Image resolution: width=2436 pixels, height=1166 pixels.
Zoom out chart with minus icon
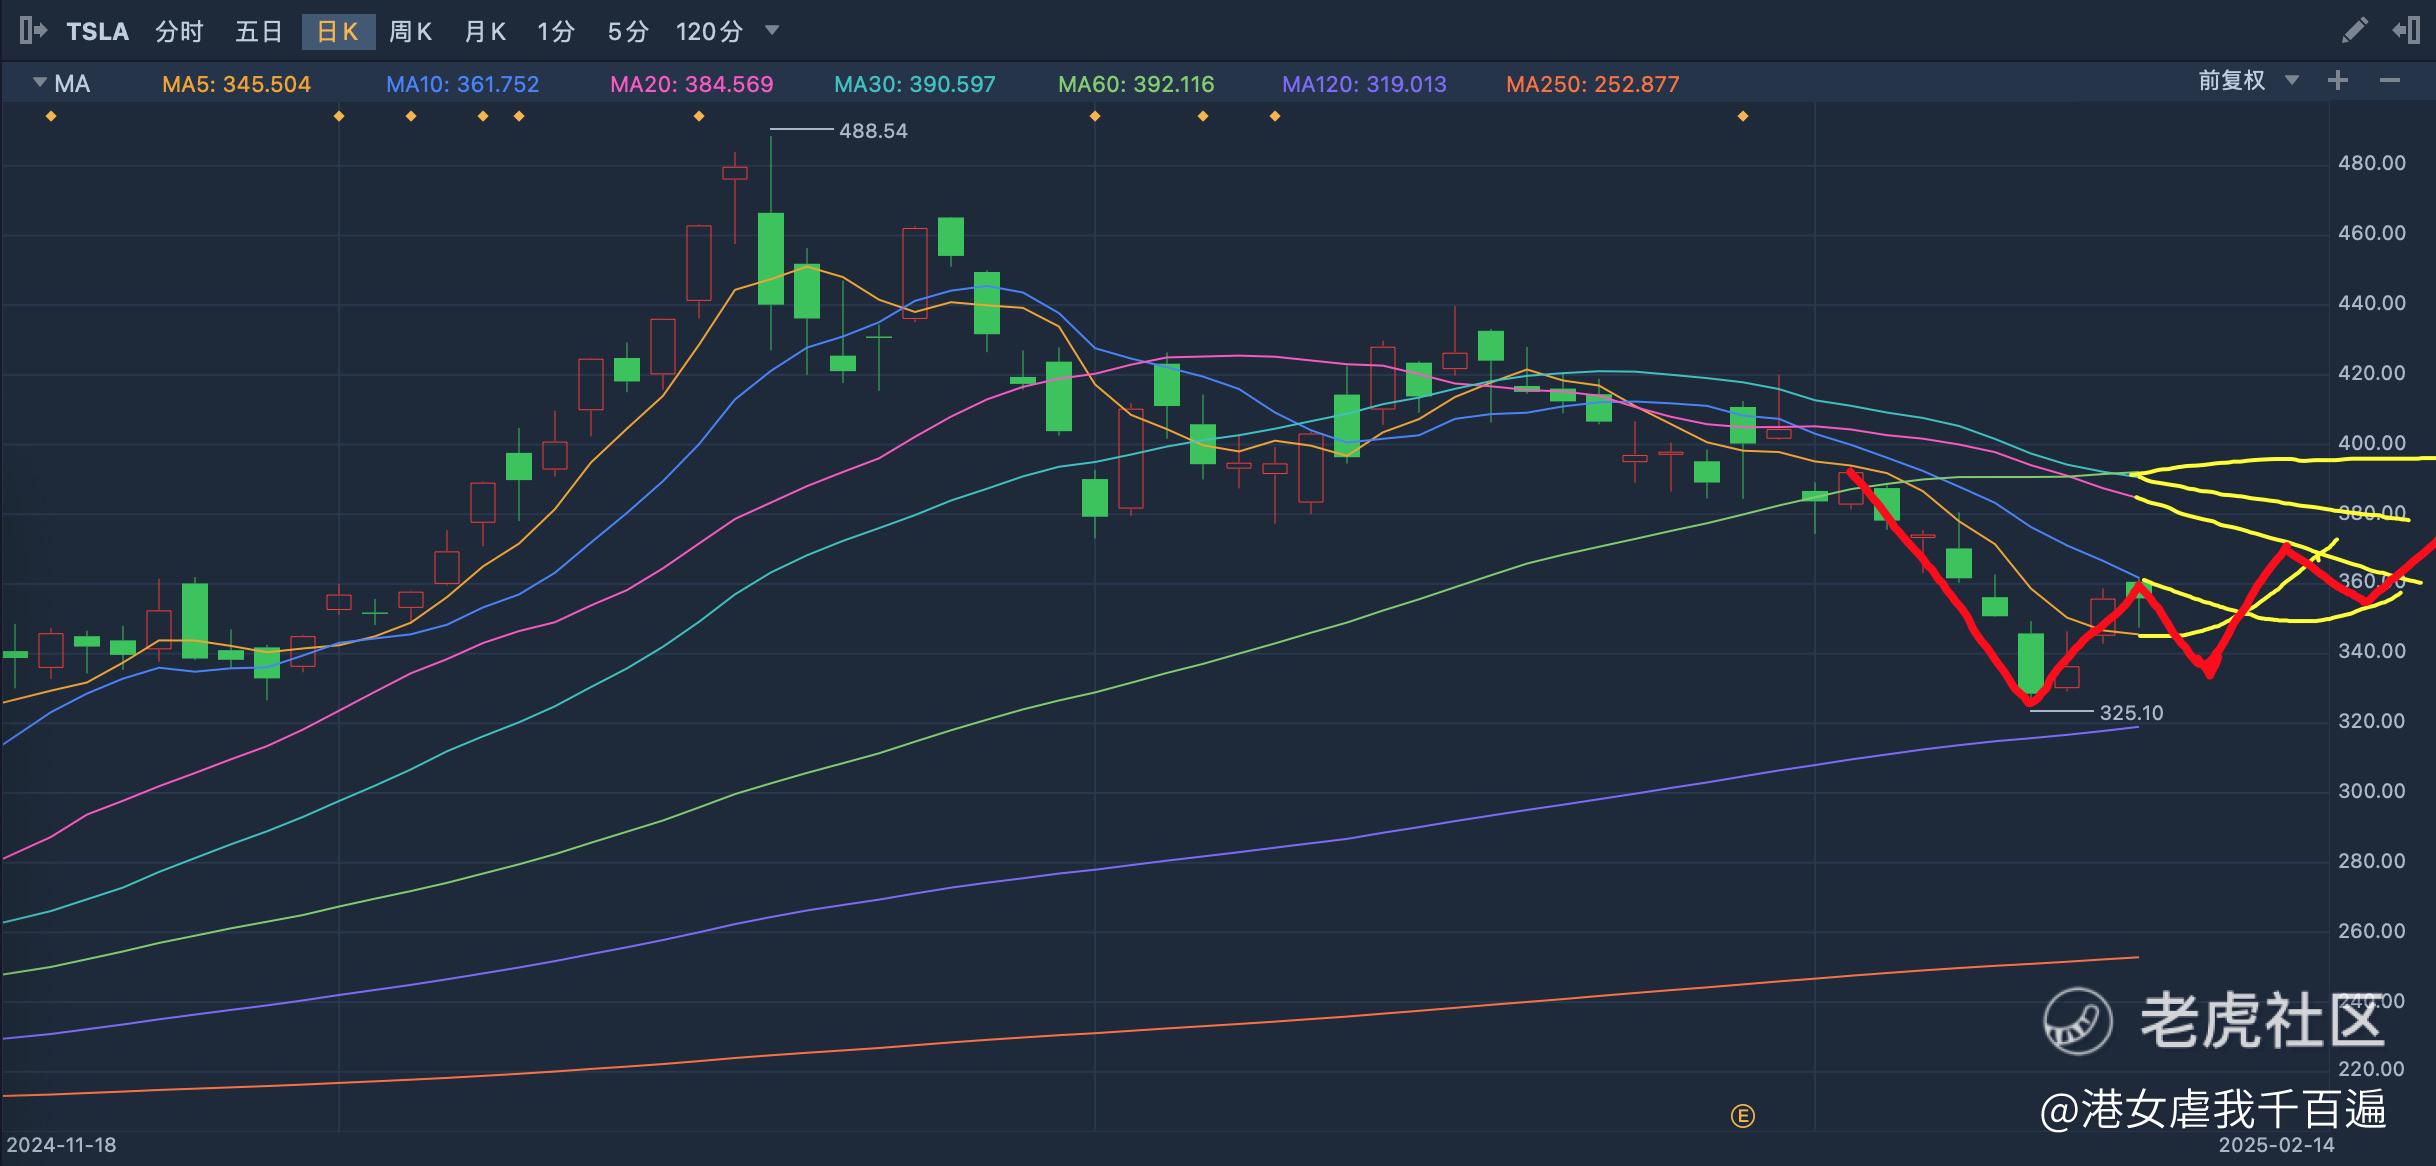2390,81
